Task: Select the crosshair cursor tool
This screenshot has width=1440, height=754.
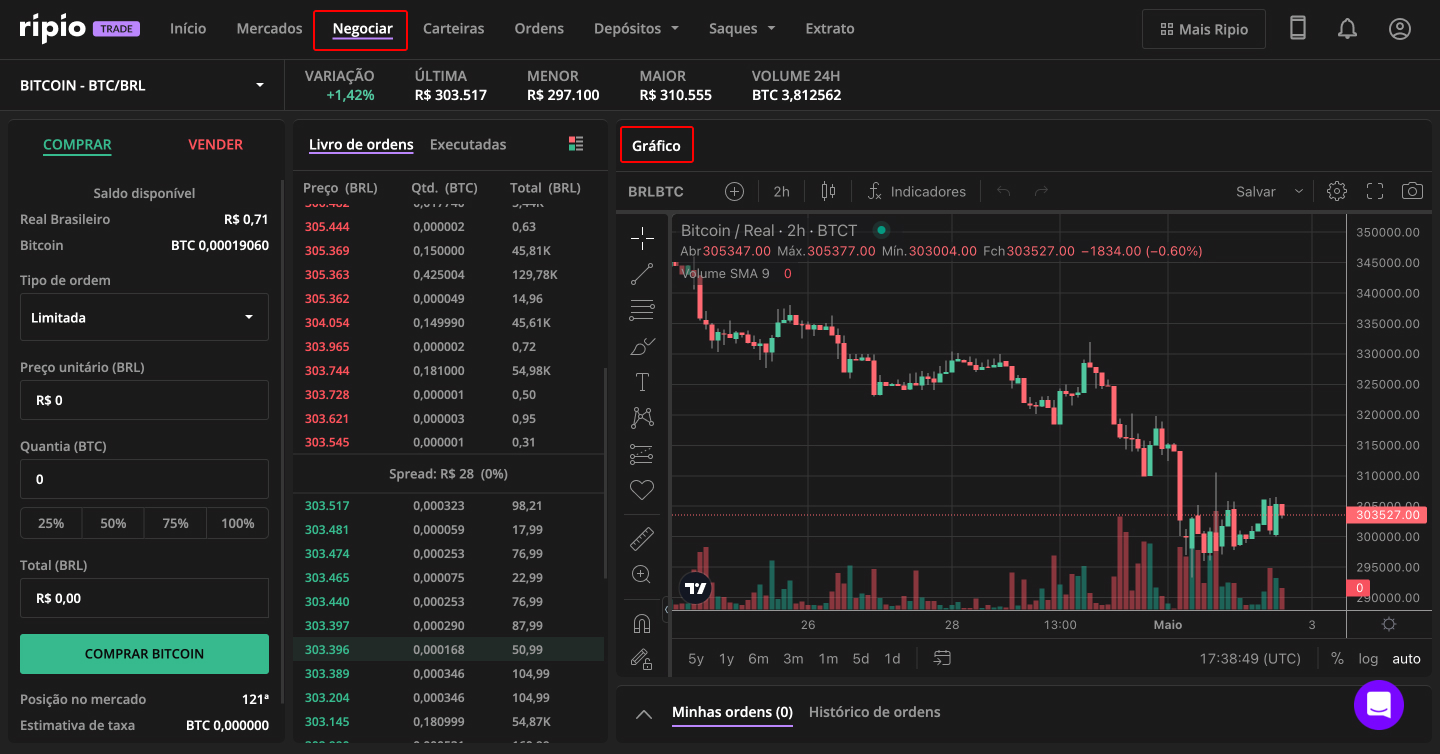Action: point(642,238)
